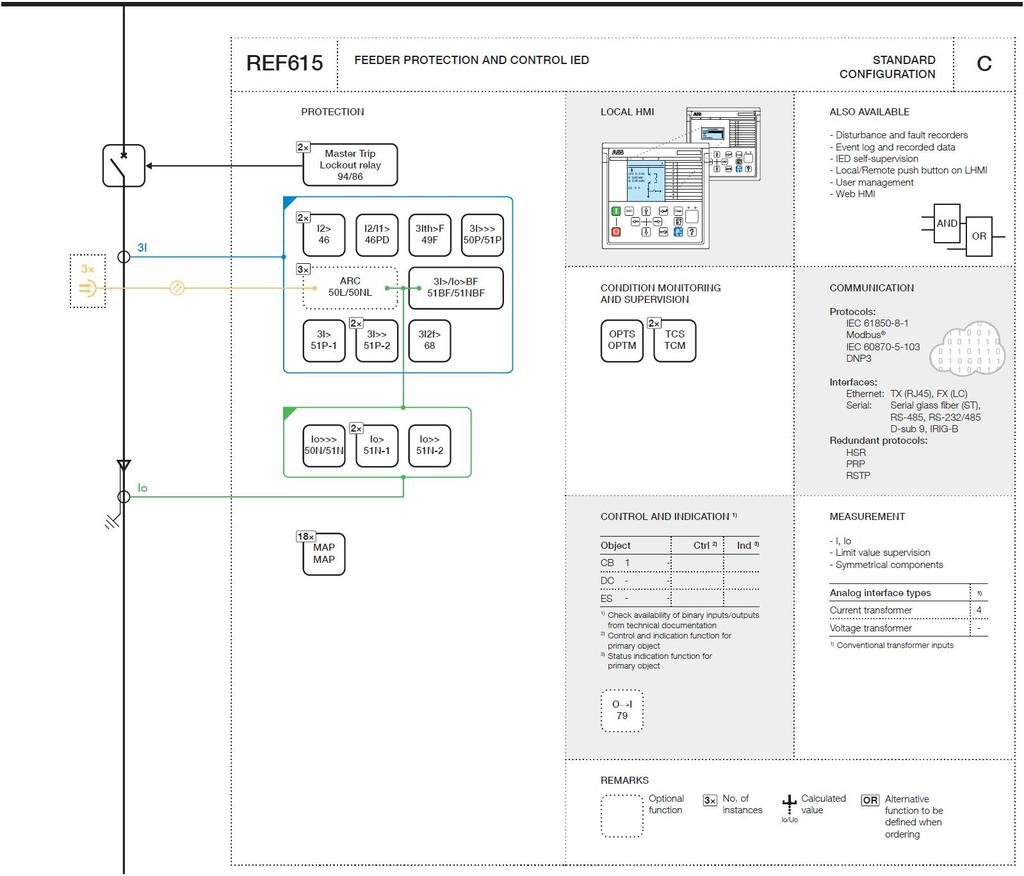Select 'Local/Remote push button on LHMI' entry

tap(908, 170)
